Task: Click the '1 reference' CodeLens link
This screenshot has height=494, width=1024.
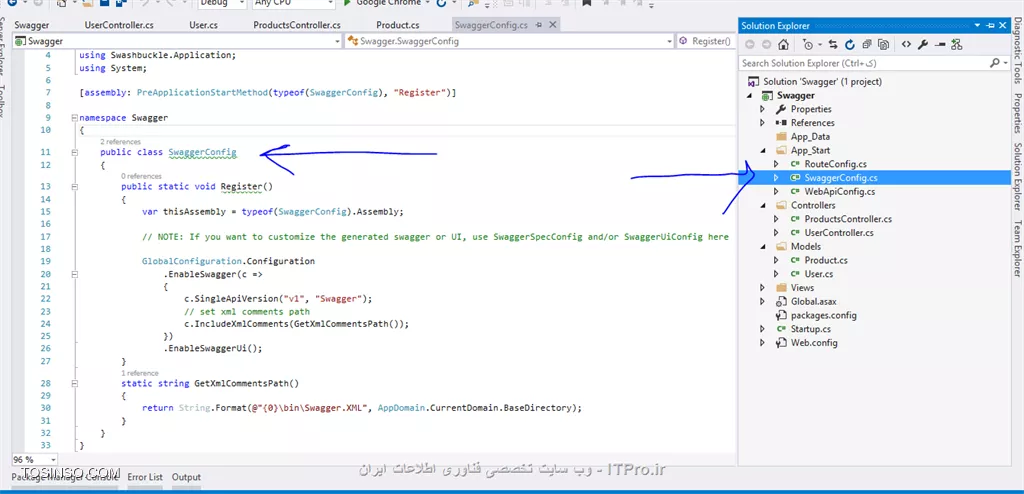Action: coord(139,373)
